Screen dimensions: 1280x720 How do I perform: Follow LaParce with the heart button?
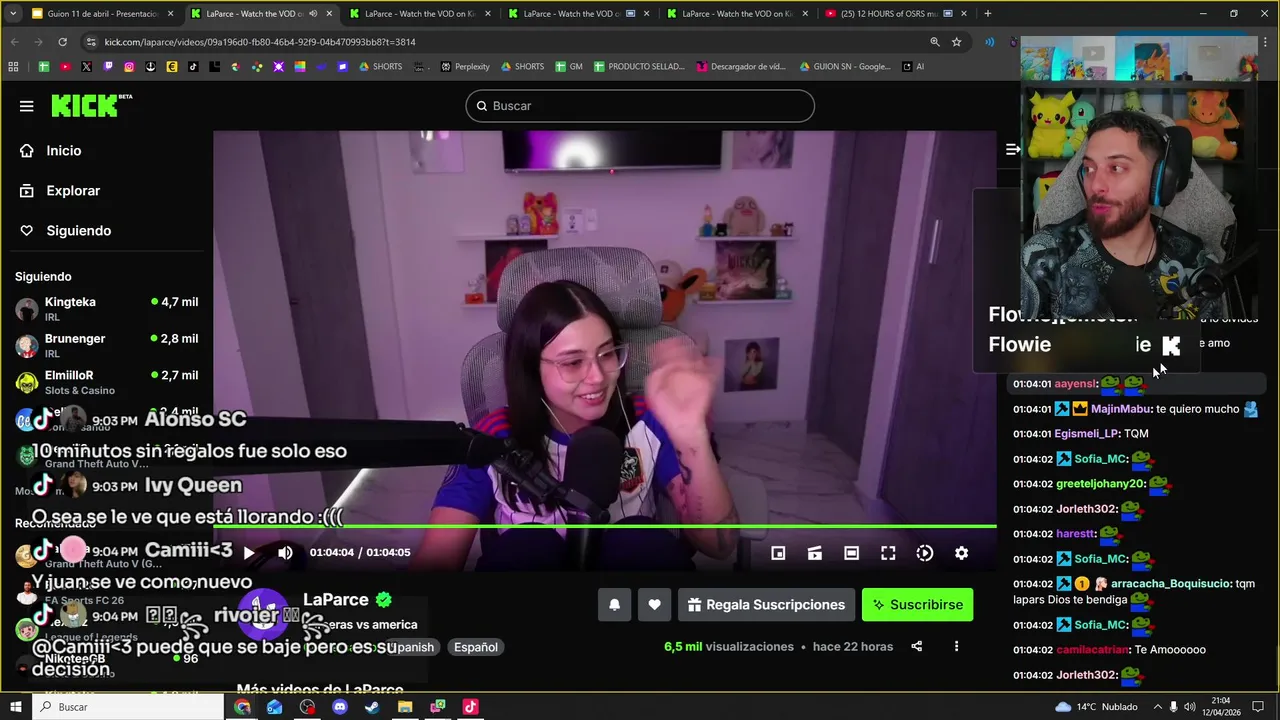click(x=654, y=604)
